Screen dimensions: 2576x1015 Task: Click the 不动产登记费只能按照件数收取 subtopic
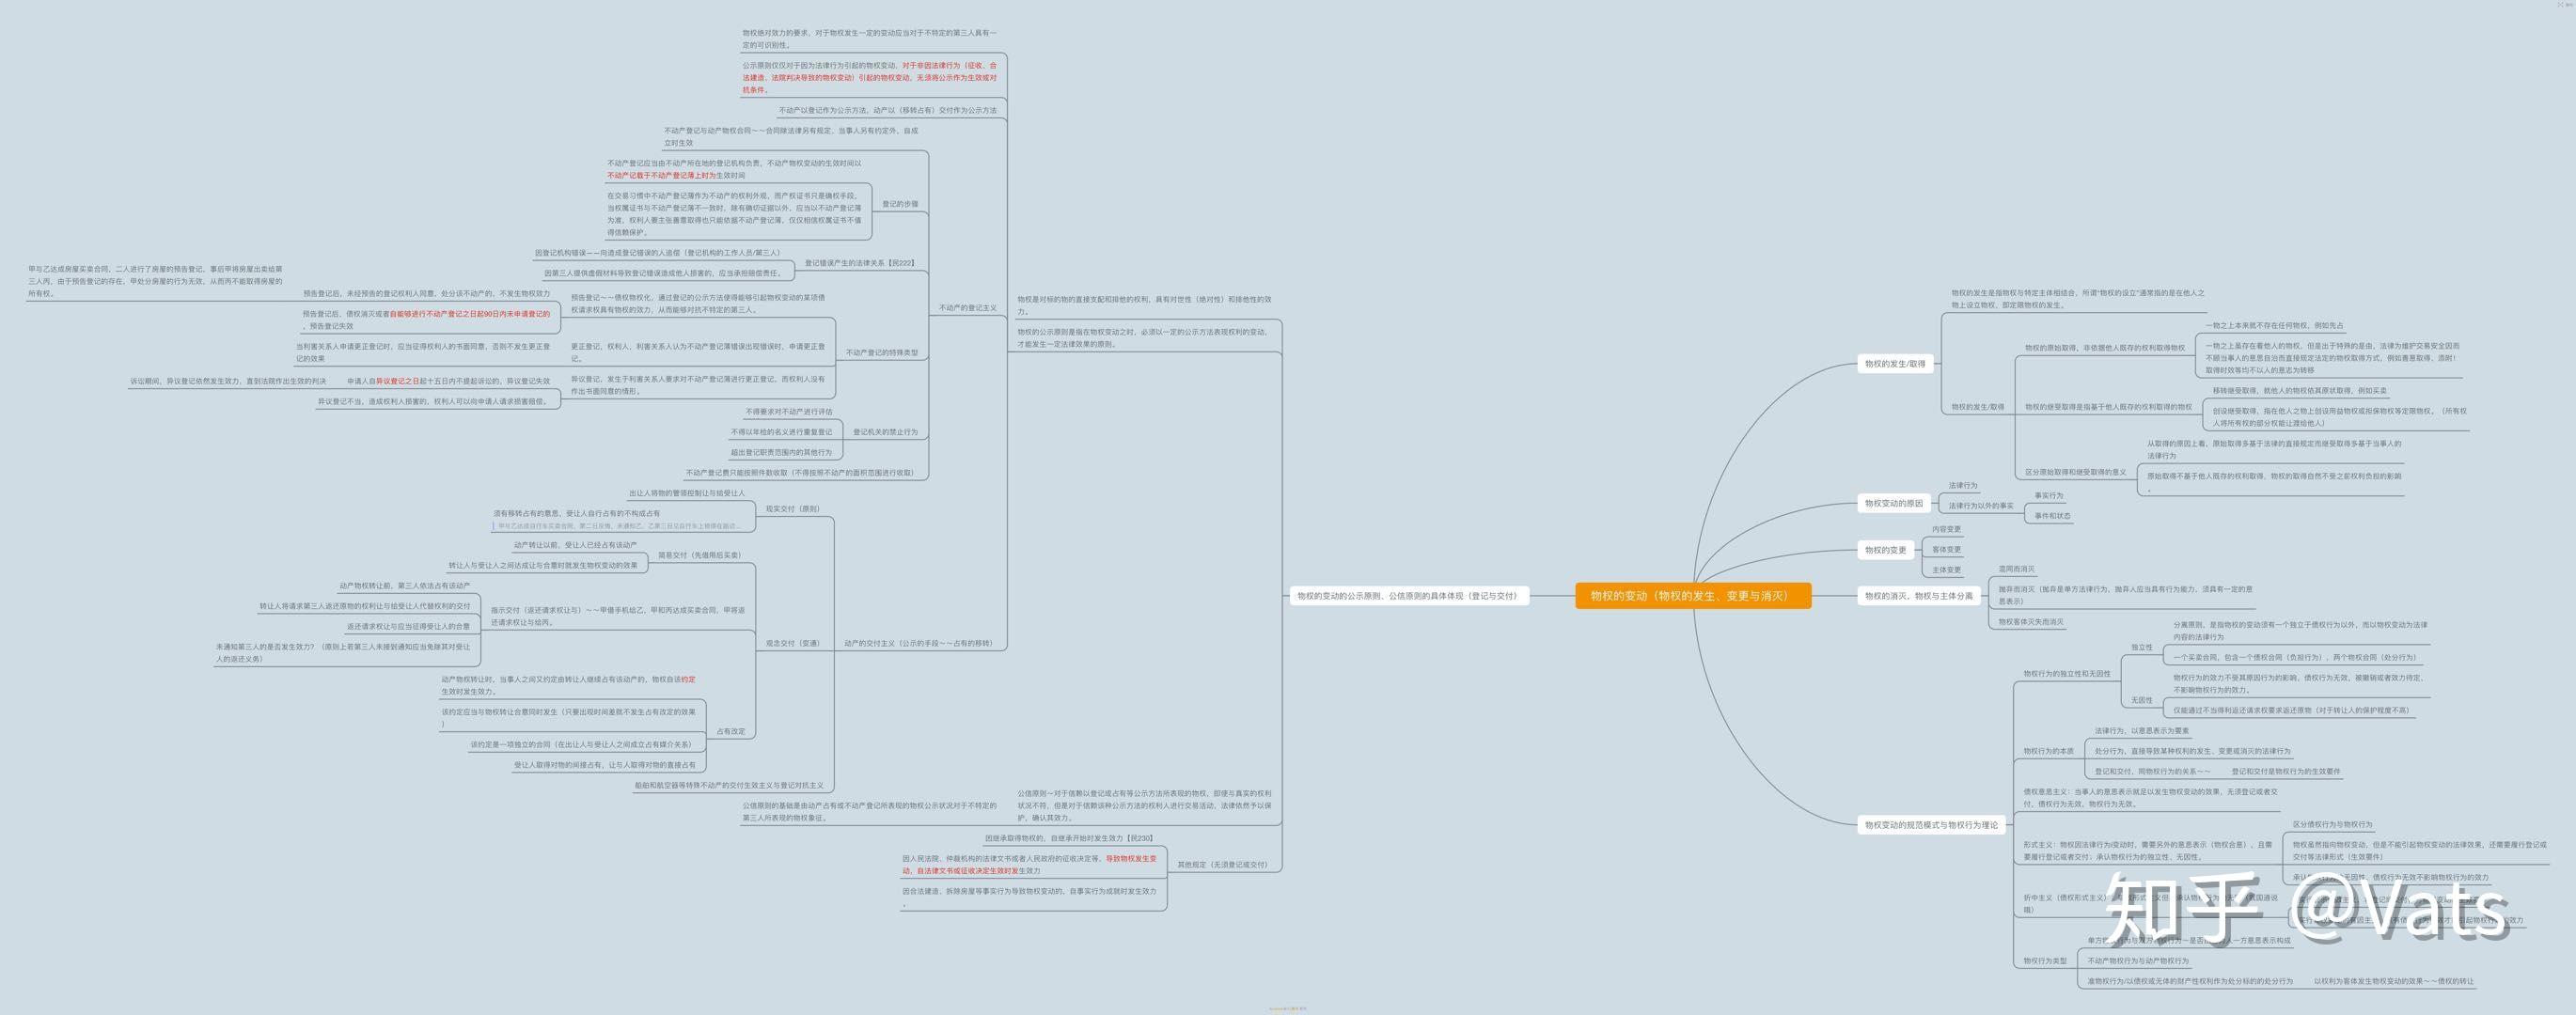click(x=799, y=472)
